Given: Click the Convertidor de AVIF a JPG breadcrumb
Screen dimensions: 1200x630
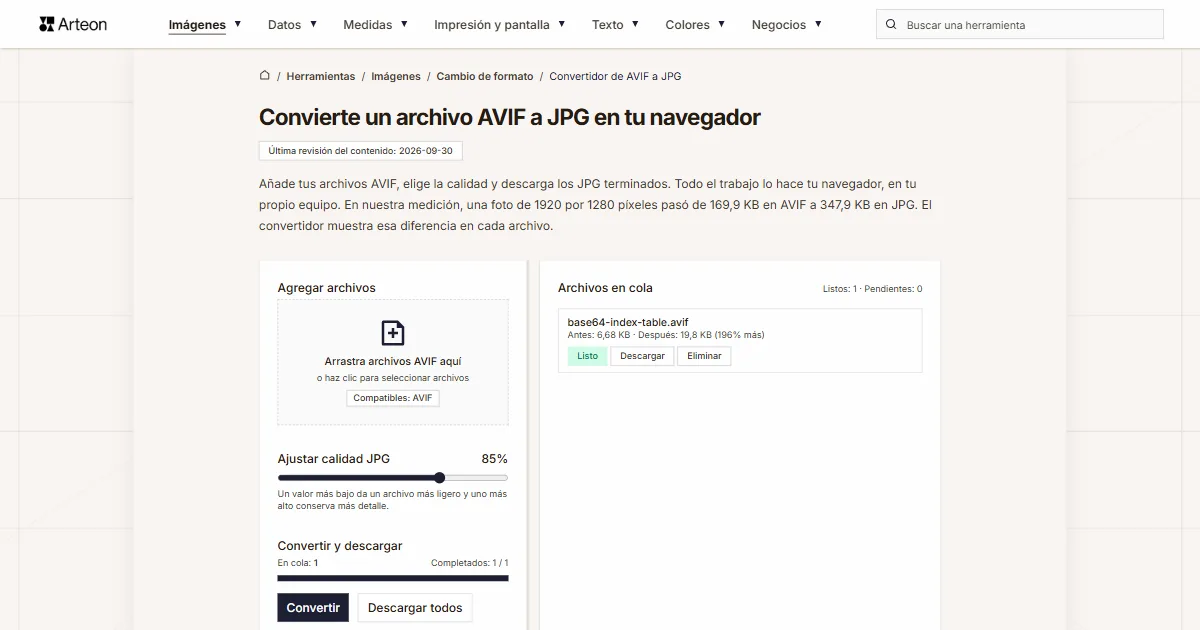Looking at the screenshot, I should click(x=615, y=76).
